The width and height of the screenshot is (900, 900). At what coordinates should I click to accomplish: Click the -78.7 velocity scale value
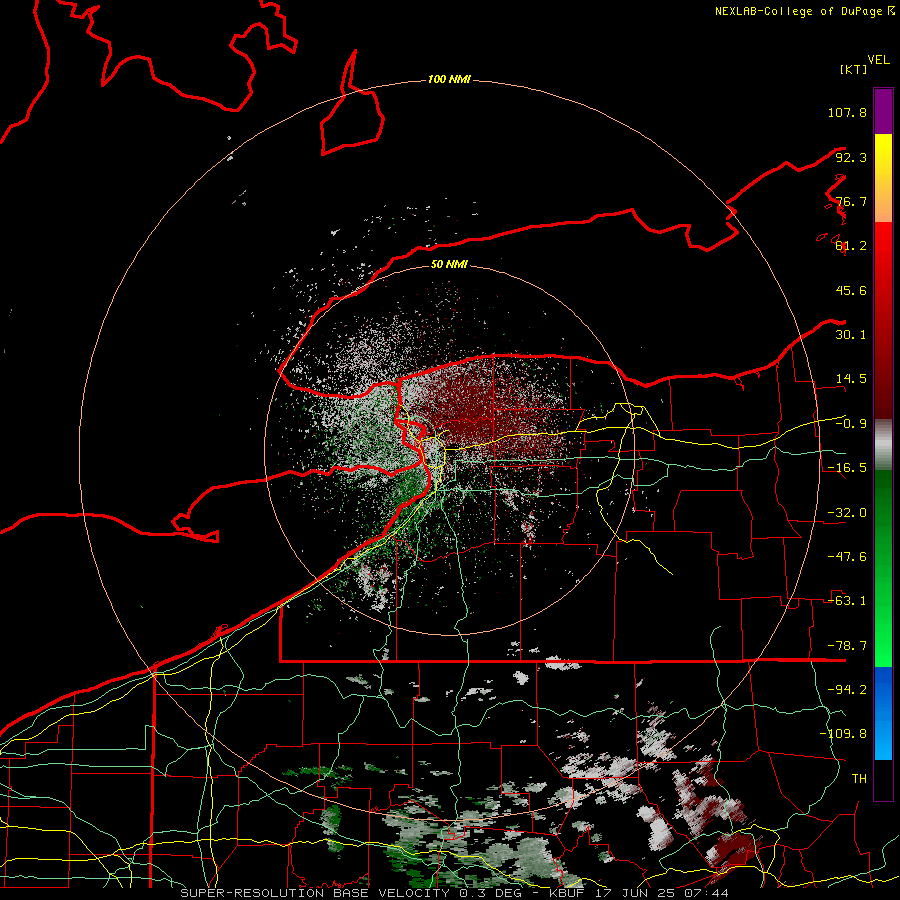(x=847, y=646)
